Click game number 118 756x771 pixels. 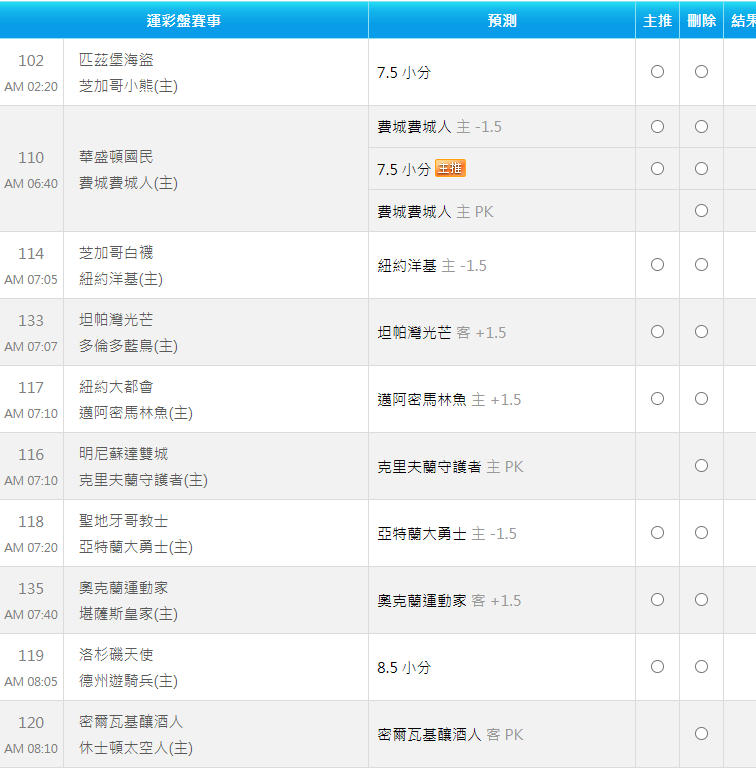coord(31,522)
